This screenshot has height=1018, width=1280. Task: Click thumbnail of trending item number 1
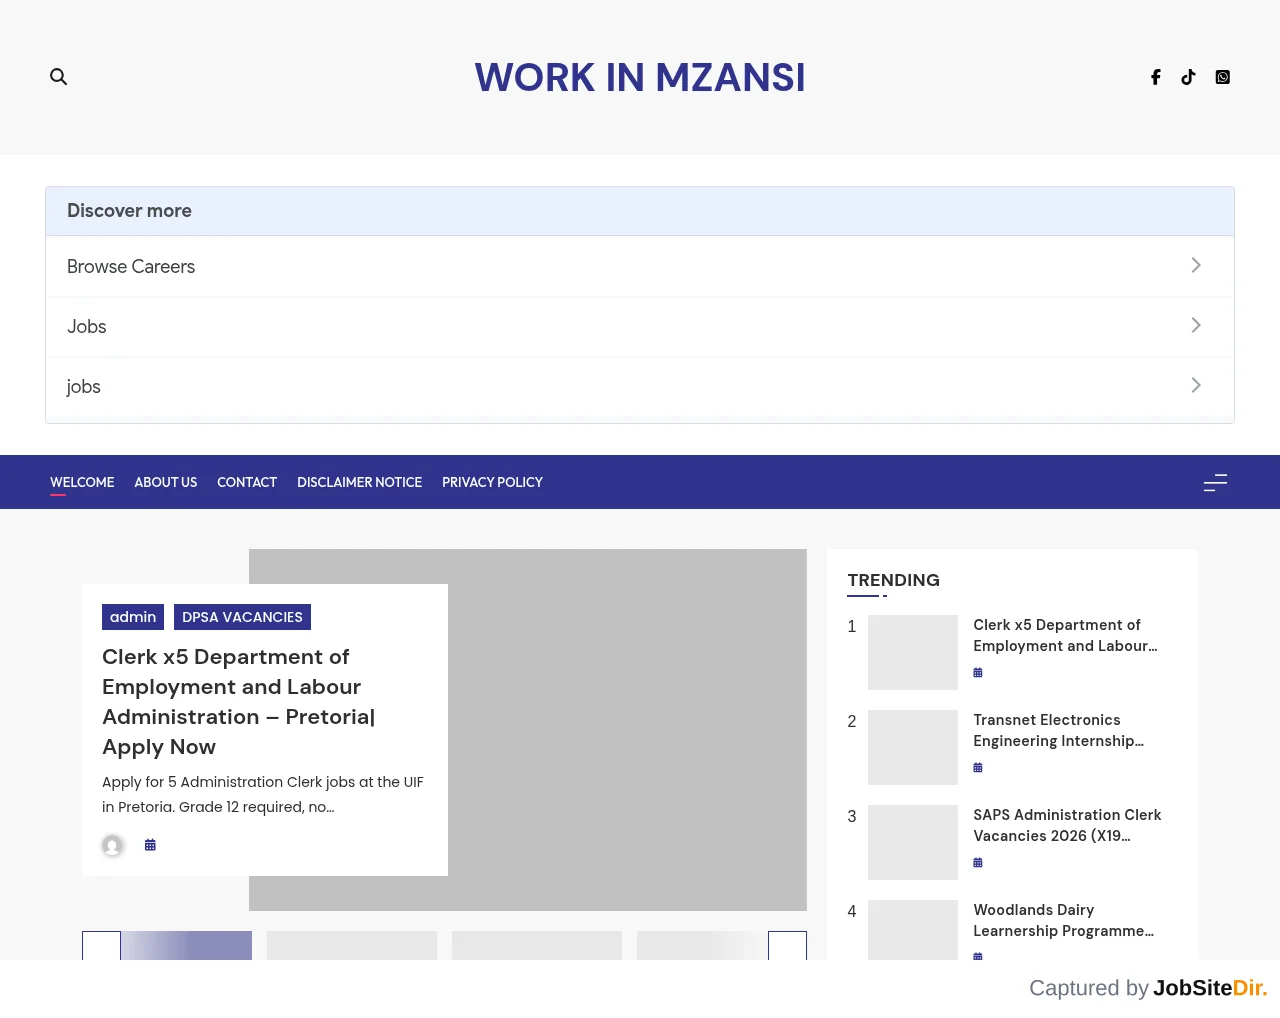913,652
